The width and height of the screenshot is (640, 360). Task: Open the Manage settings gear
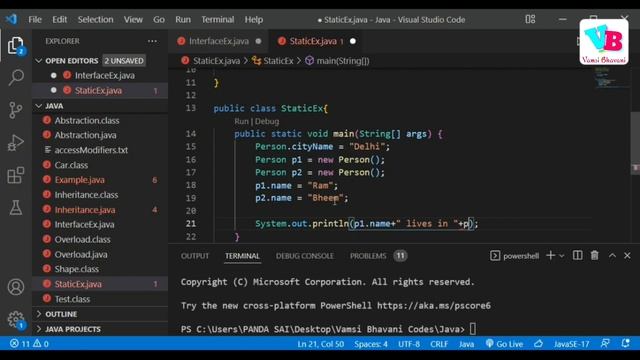(16, 320)
